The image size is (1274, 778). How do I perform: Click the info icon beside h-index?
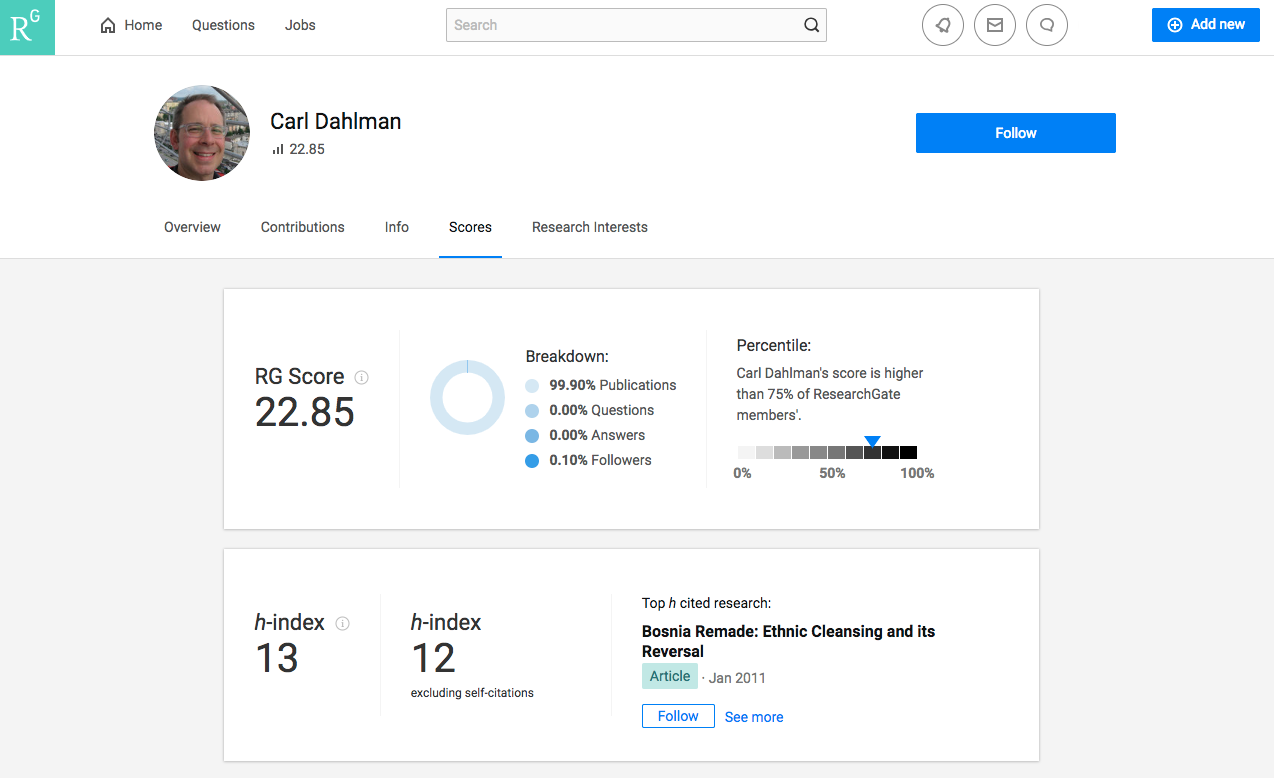click(x=342, y=623)
